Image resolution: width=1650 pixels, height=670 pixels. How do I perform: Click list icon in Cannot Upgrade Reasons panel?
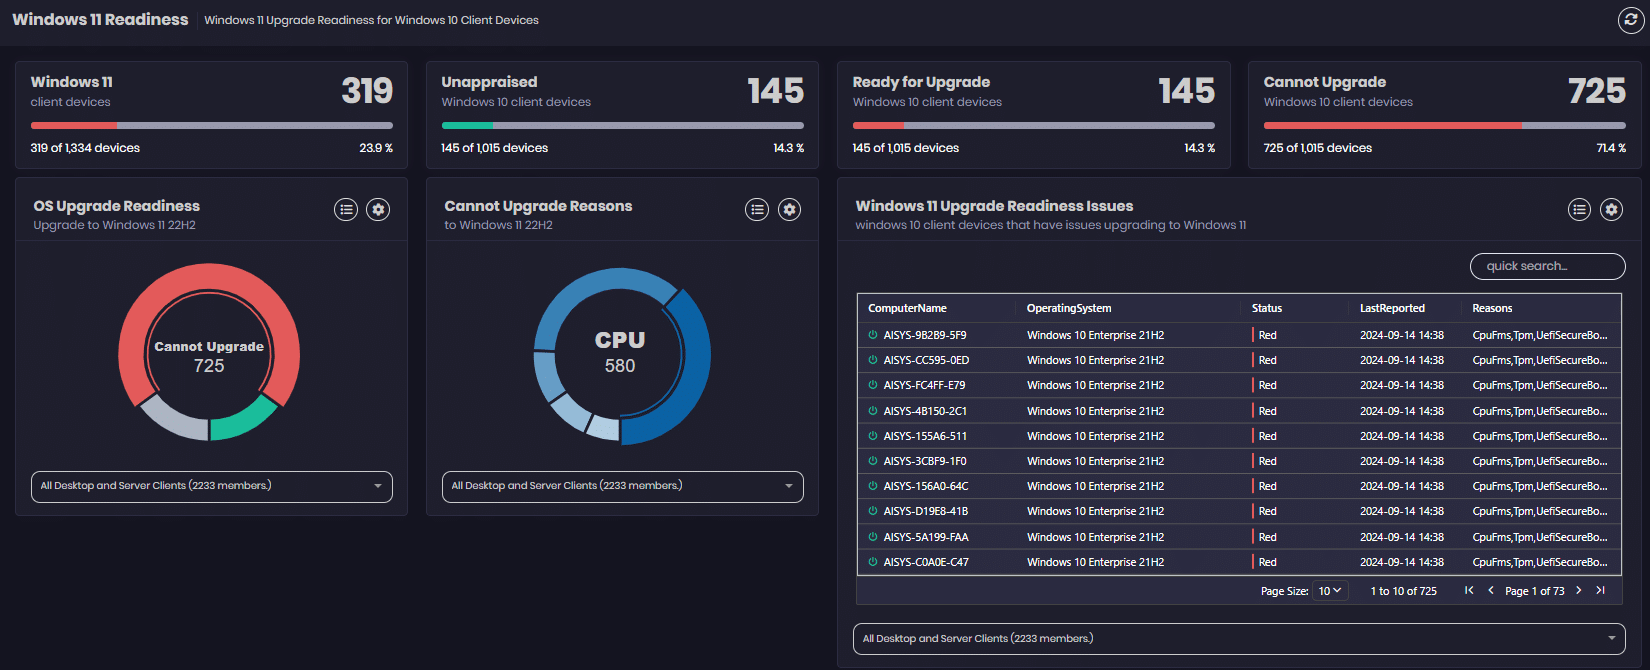757,209
